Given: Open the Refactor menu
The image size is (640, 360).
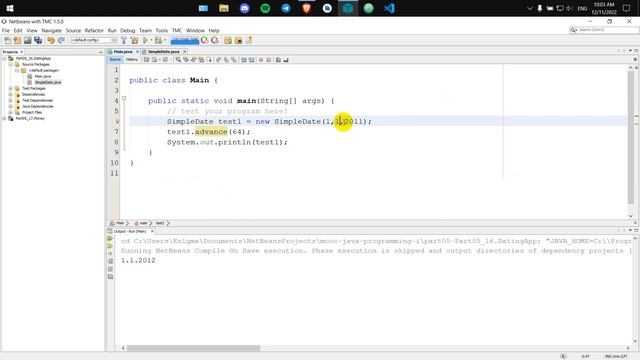Looking at the screenshot, I should click(94, 31).
